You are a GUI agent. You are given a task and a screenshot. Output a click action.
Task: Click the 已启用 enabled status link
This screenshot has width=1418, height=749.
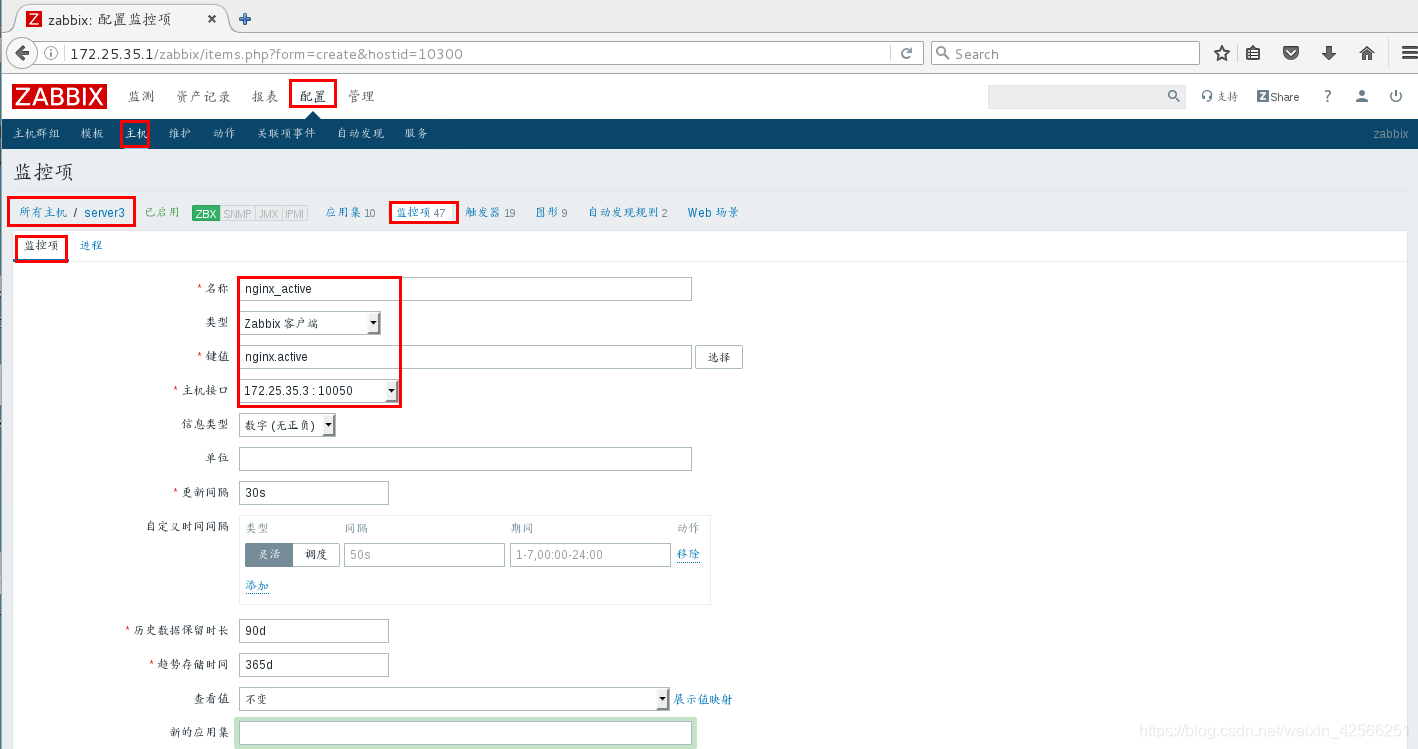162,212
